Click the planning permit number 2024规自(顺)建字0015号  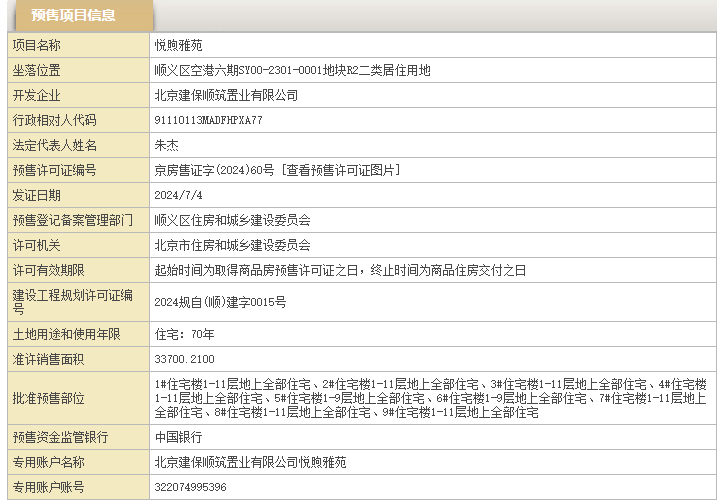(x=220, y=301)
